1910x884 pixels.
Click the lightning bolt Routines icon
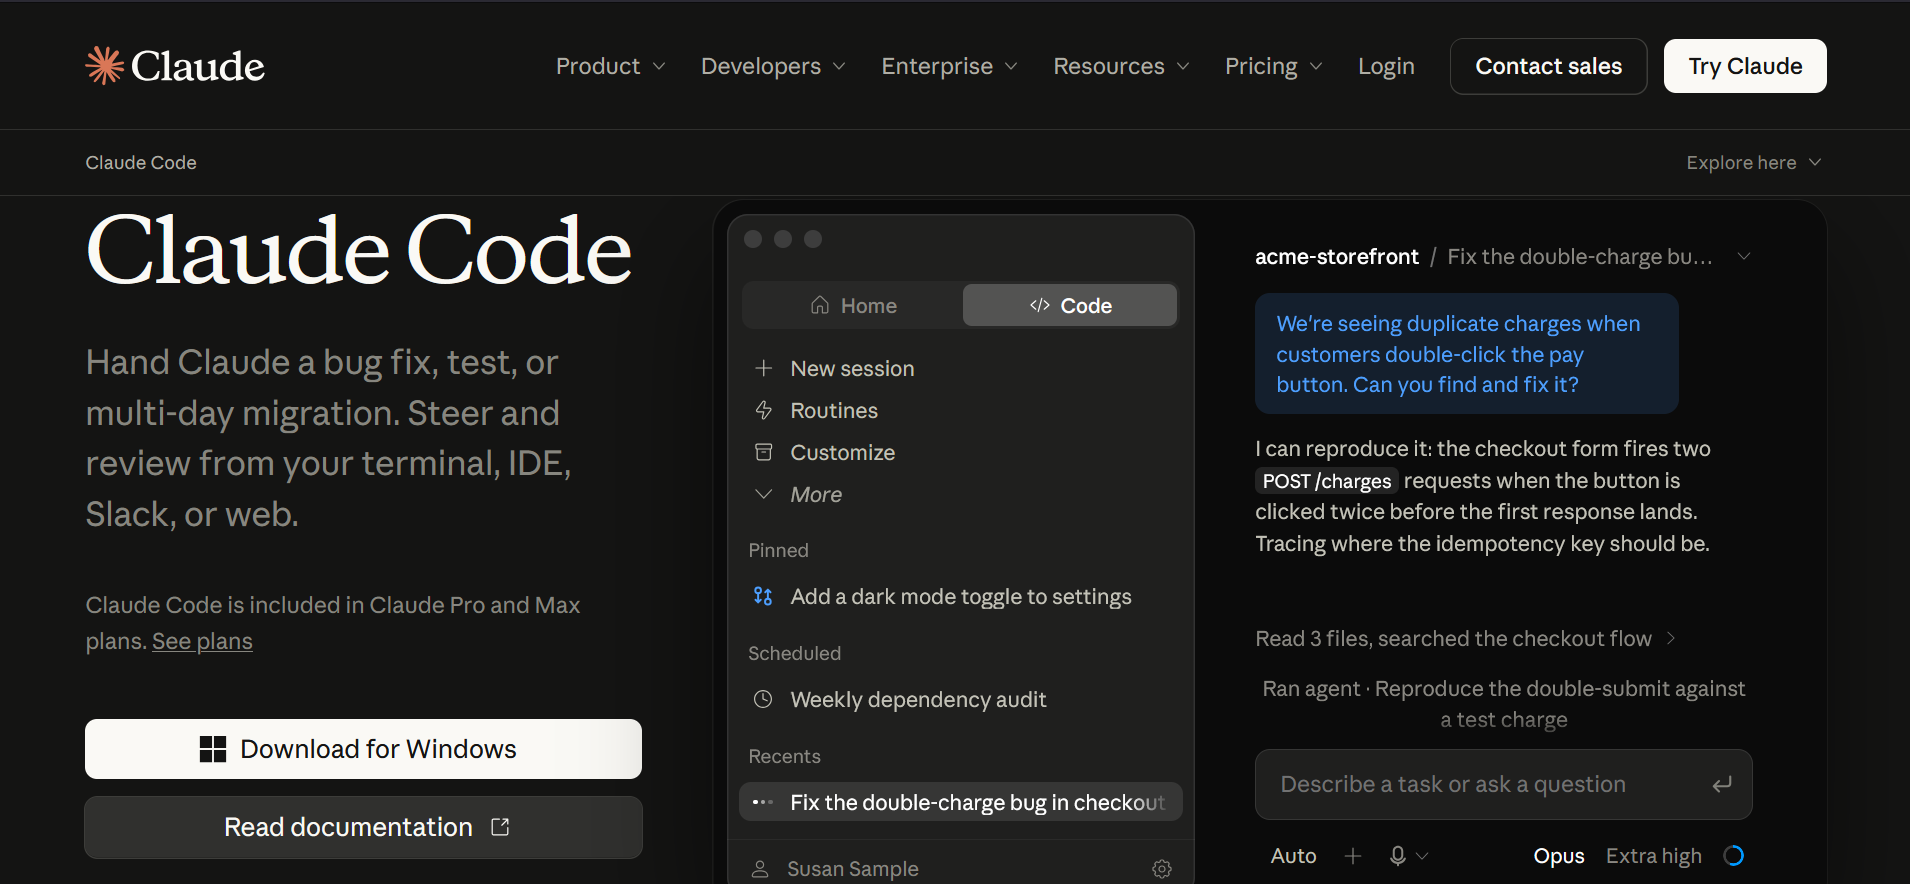pyautogui.click(x=764, y=410)
